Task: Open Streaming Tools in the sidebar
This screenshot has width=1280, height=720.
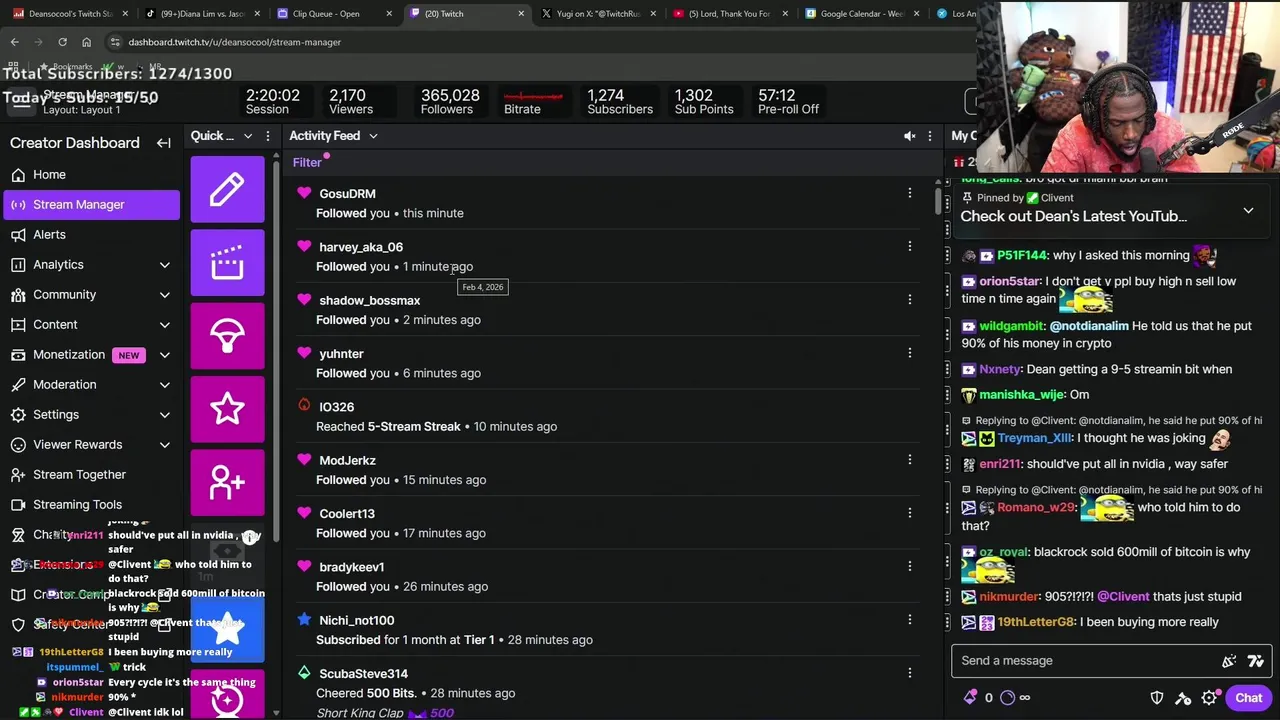Action: 77,505
